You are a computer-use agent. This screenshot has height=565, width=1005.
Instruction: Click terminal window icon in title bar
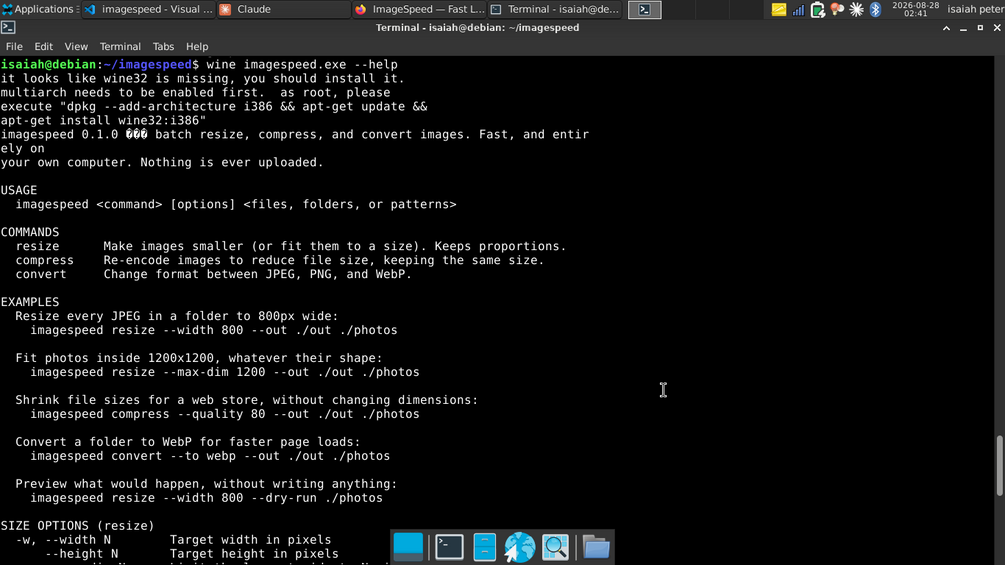tap(8, 28)
